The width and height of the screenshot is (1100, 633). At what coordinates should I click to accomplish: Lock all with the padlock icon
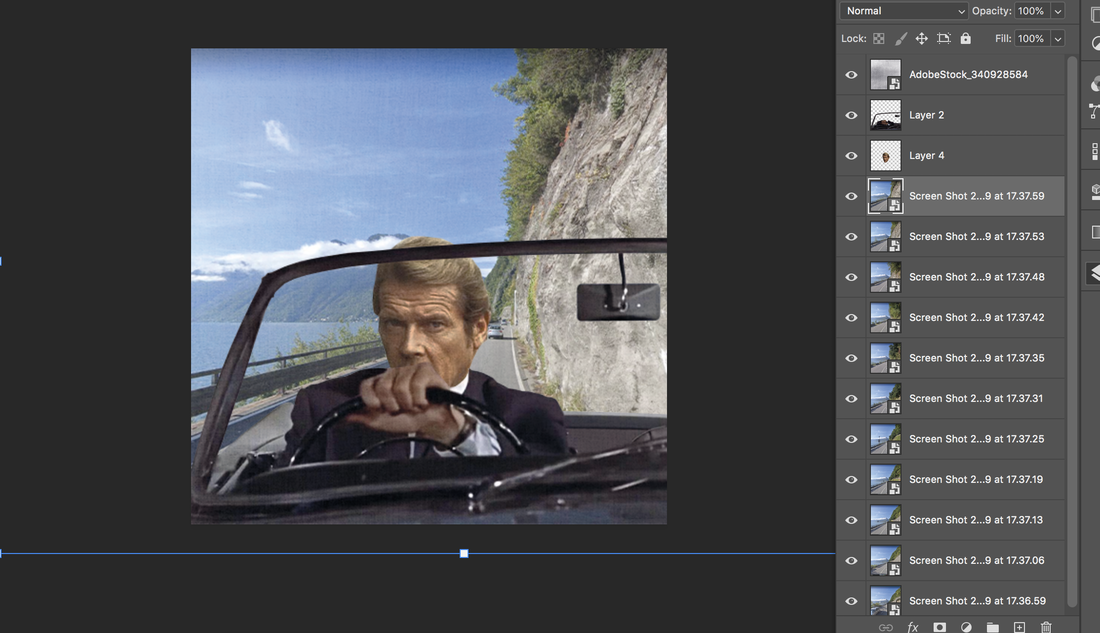pos(966,39)
